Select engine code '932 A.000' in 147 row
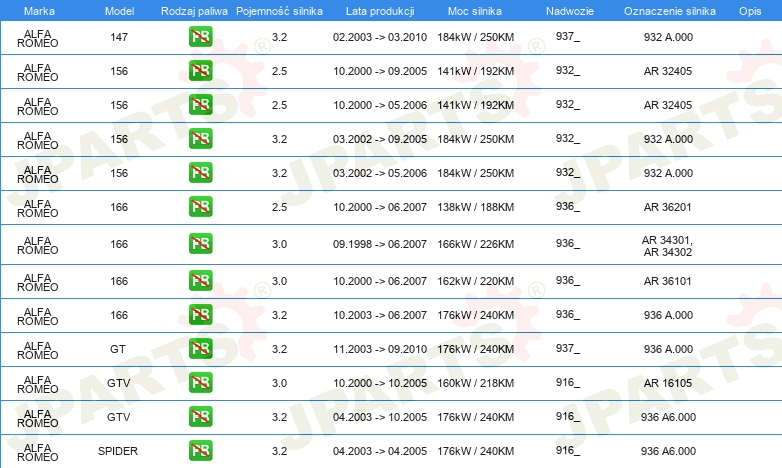This screenshot has width=782, height=468. coord(668,37)
